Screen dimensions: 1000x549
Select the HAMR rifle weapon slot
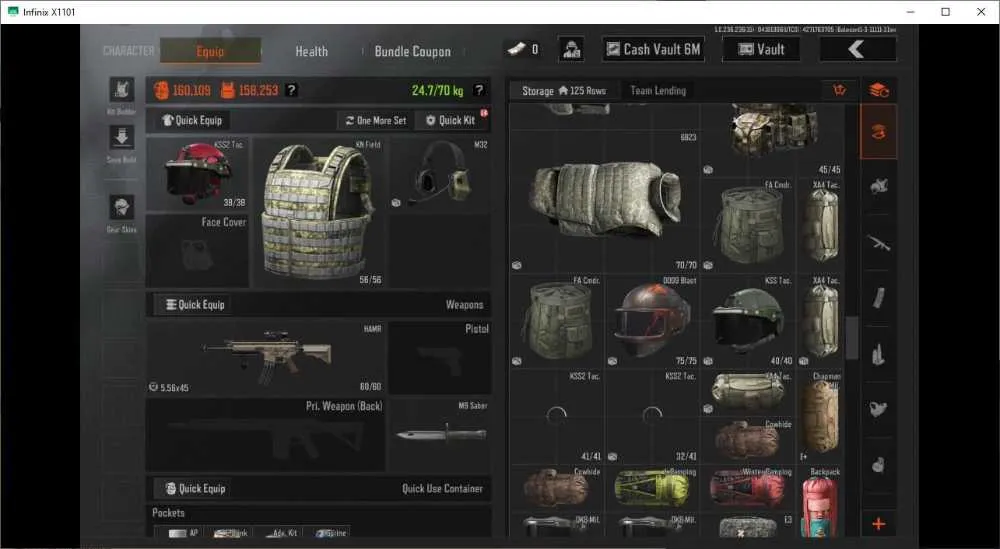(x=266, y=358)
